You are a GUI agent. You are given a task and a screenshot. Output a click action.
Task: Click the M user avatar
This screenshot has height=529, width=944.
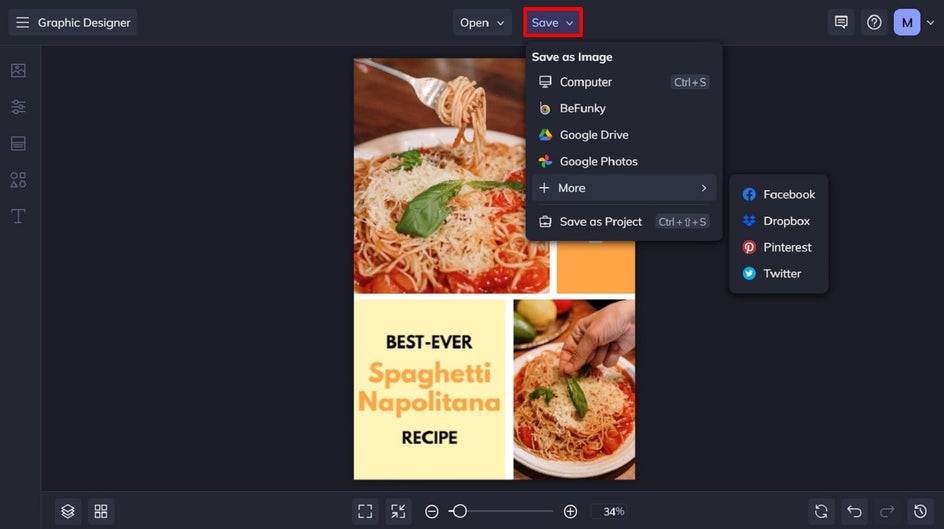pyautogui.click(x=907, y=22)
